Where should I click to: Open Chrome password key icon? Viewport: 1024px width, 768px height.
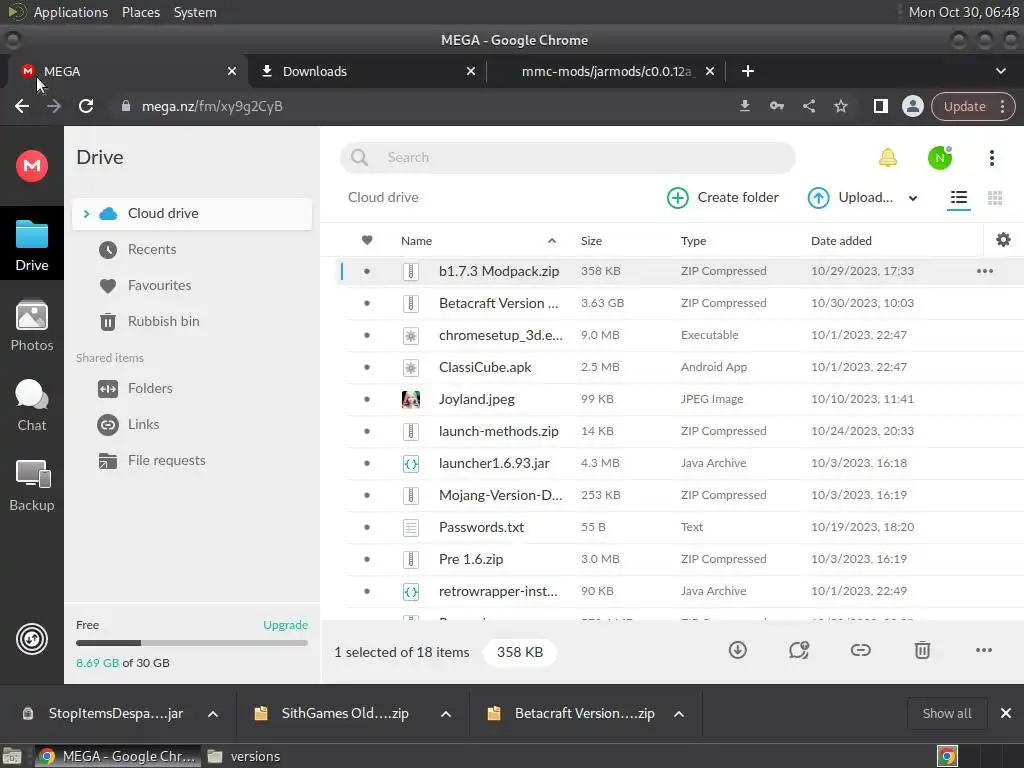point(776,106)
